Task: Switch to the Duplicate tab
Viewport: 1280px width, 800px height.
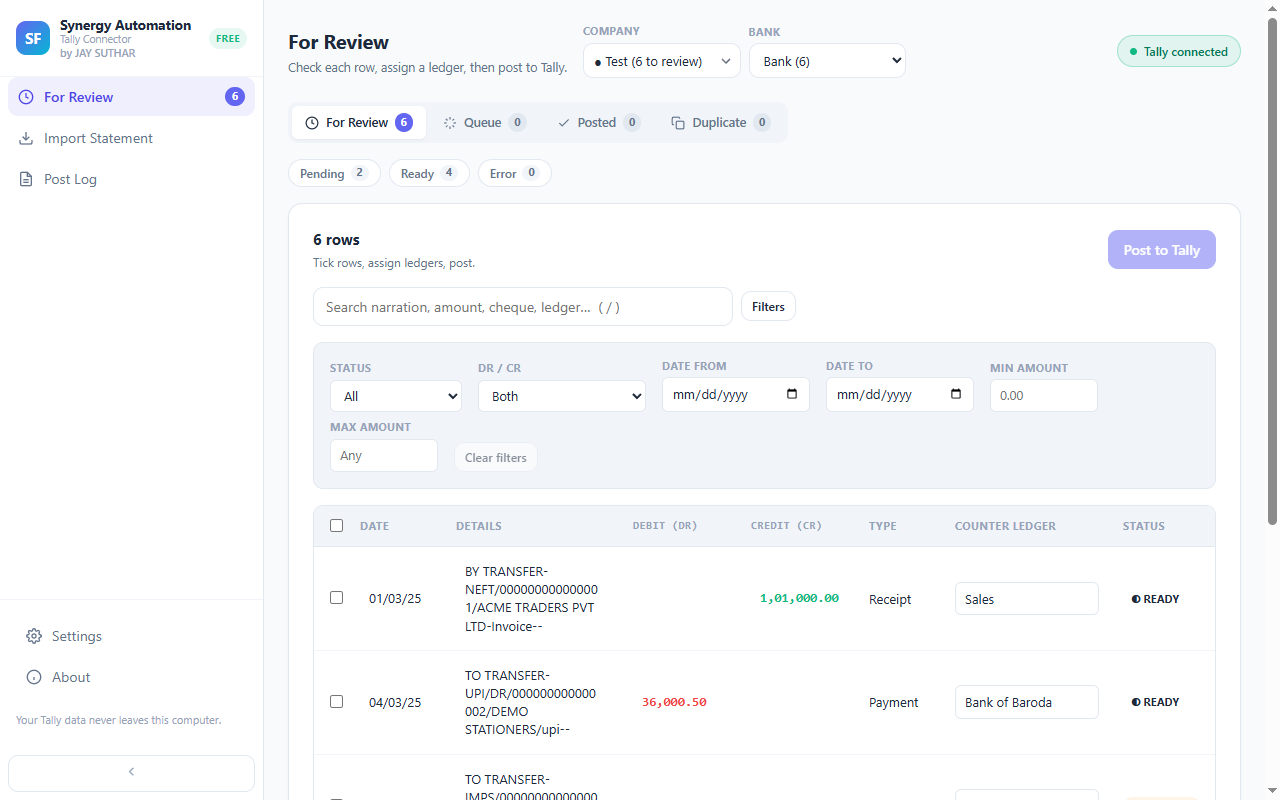Action: 720,122
